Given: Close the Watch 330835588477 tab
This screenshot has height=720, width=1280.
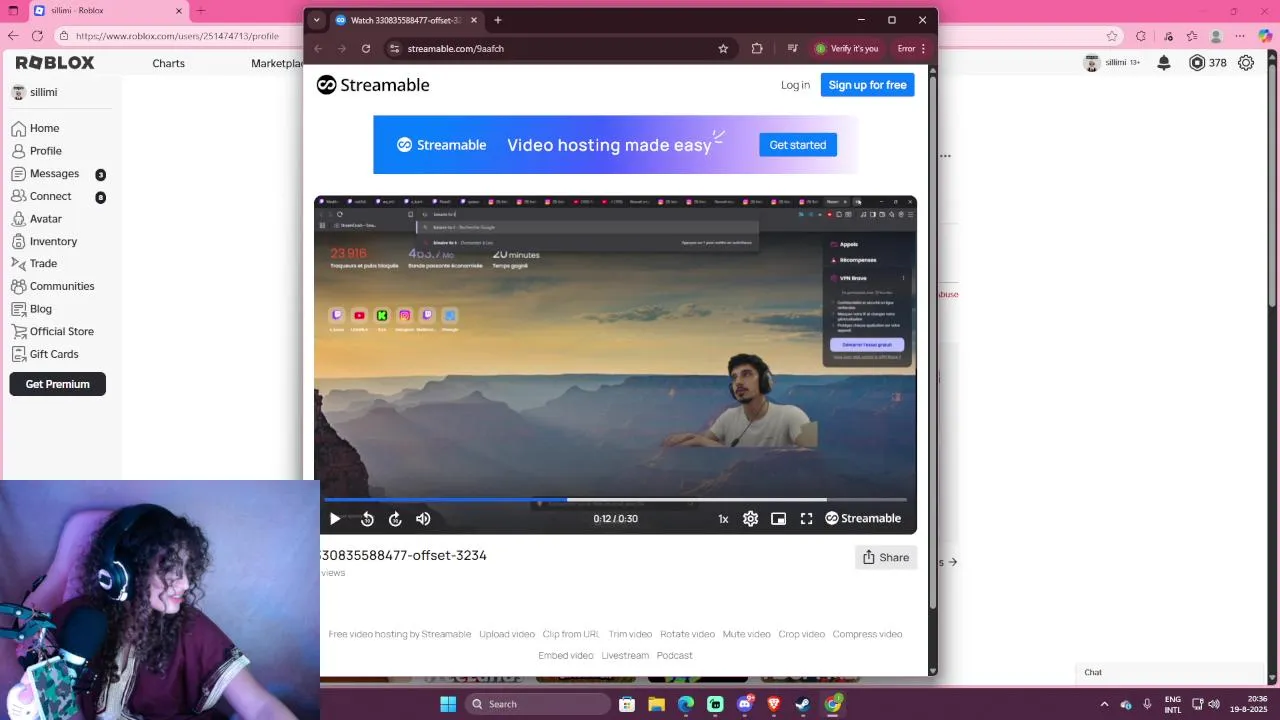Looking at the screenshot, I should click(475, 20).
